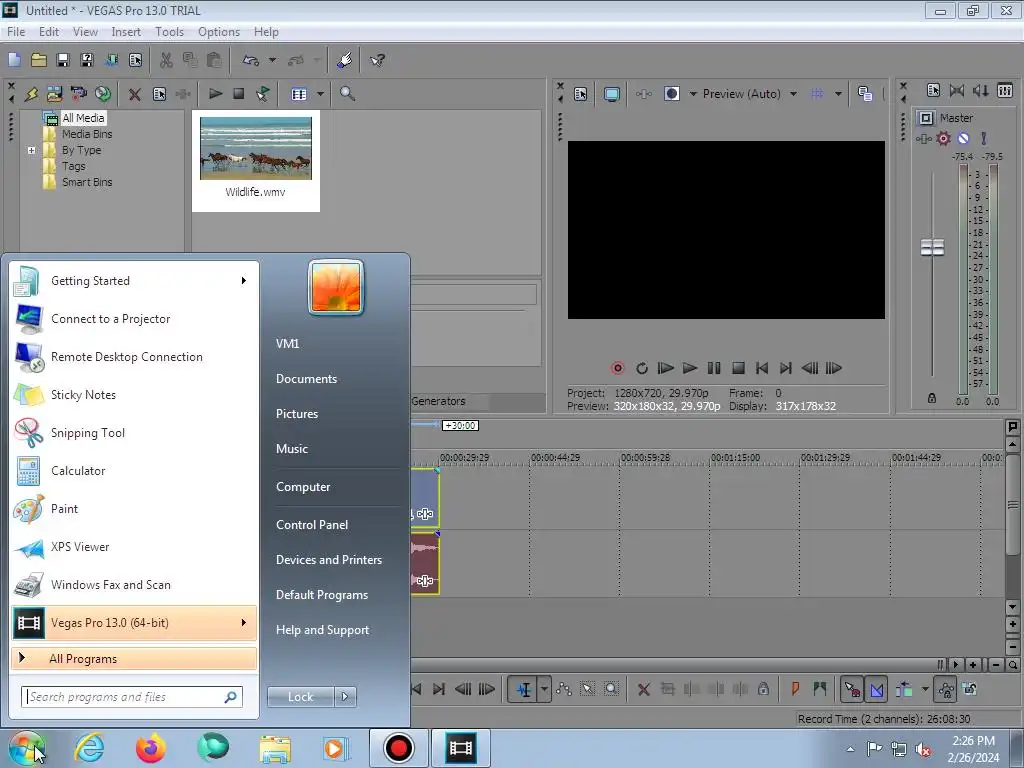
Task: Open the View menu
Action: tap(85, 32)
